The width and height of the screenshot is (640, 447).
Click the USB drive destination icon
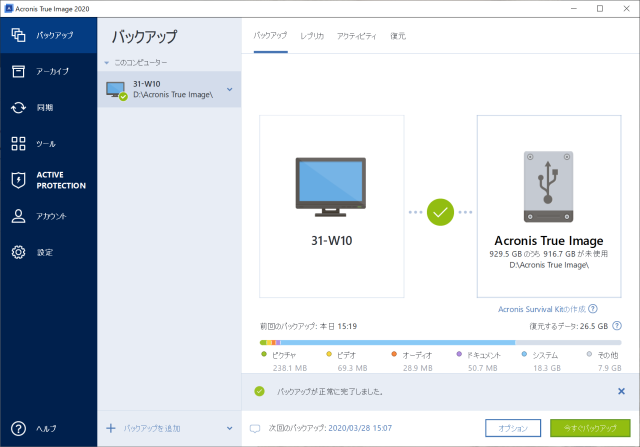click(548, 187)
